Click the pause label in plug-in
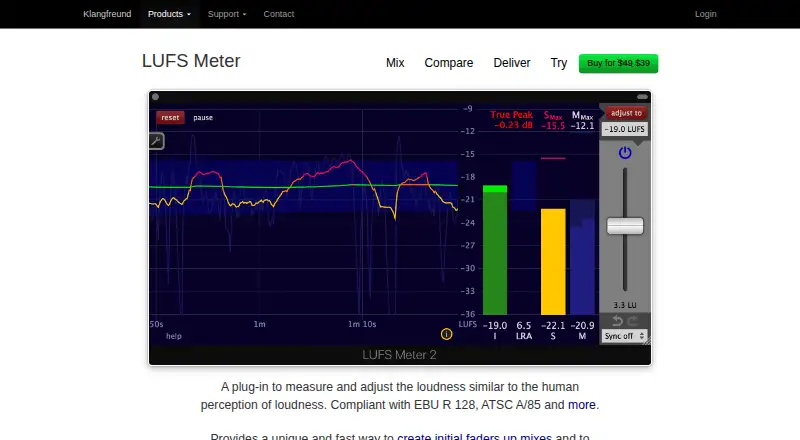 (203, 117)
